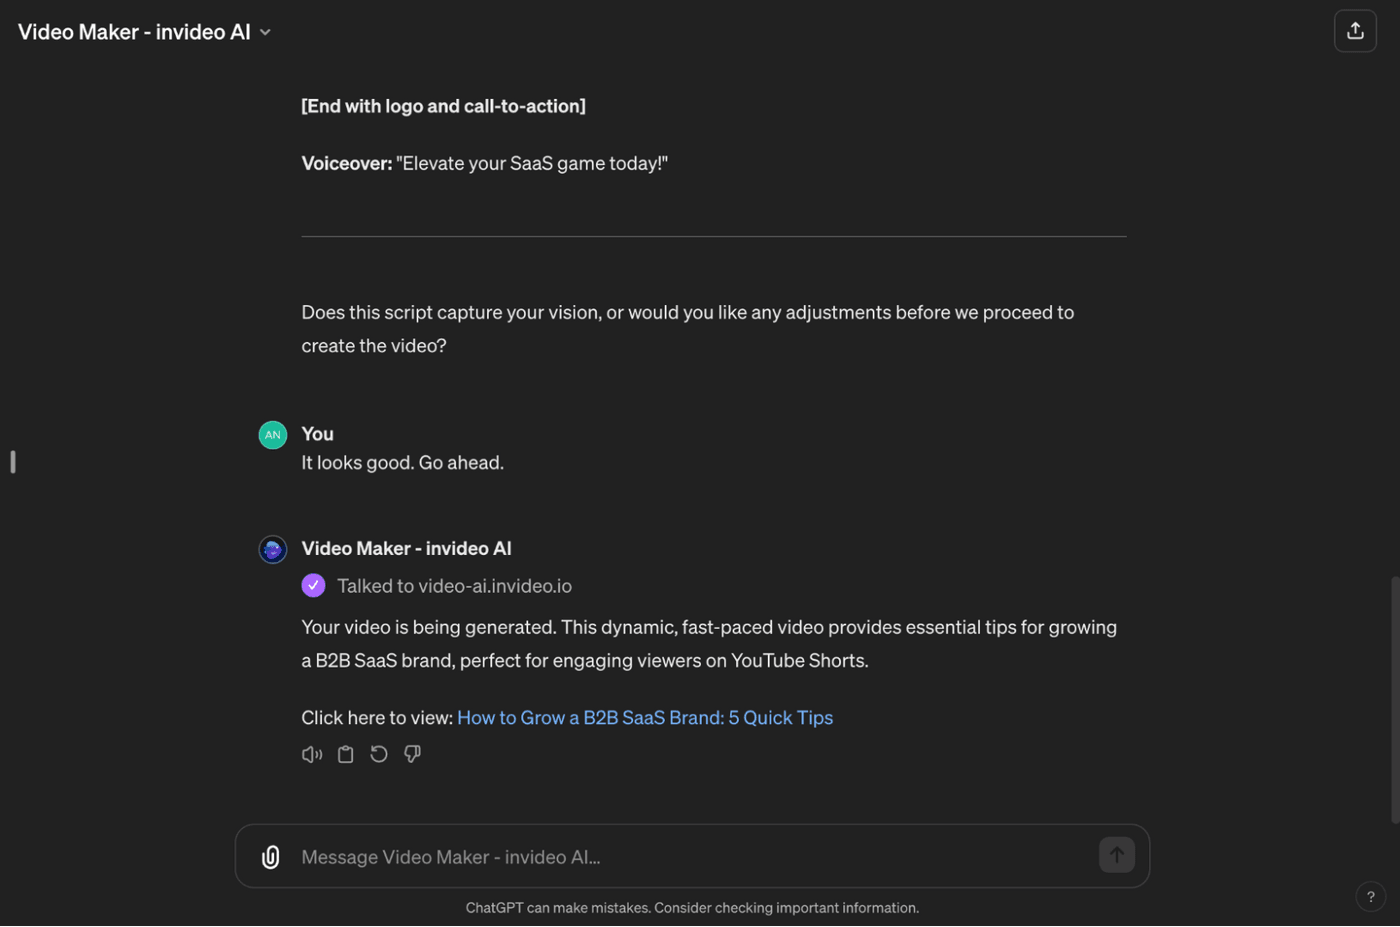Copy the assistant's response to clipboard

pyautogui.click(x=345, y=753)
